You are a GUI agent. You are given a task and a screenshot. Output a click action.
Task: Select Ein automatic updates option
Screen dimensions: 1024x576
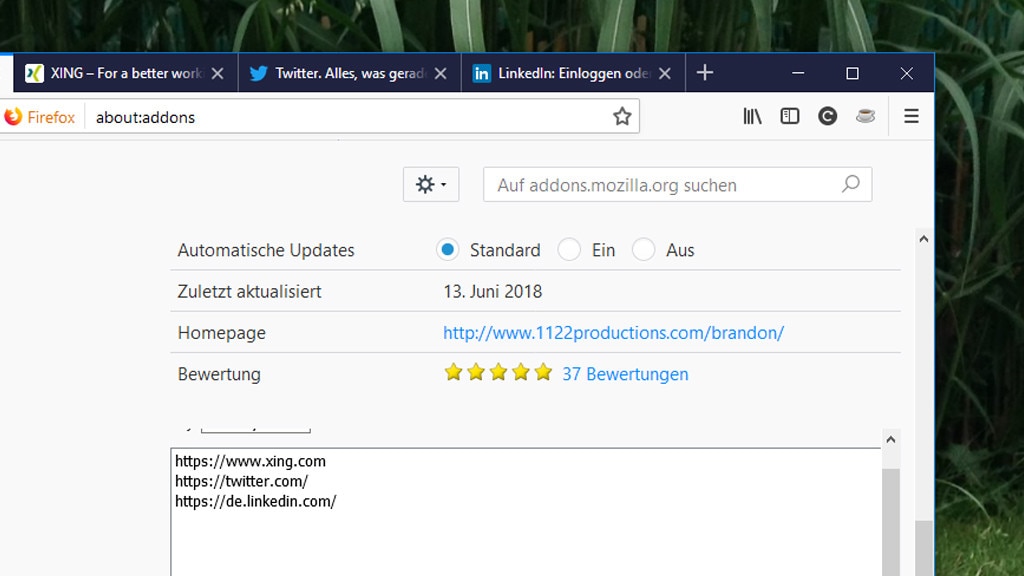569,250
